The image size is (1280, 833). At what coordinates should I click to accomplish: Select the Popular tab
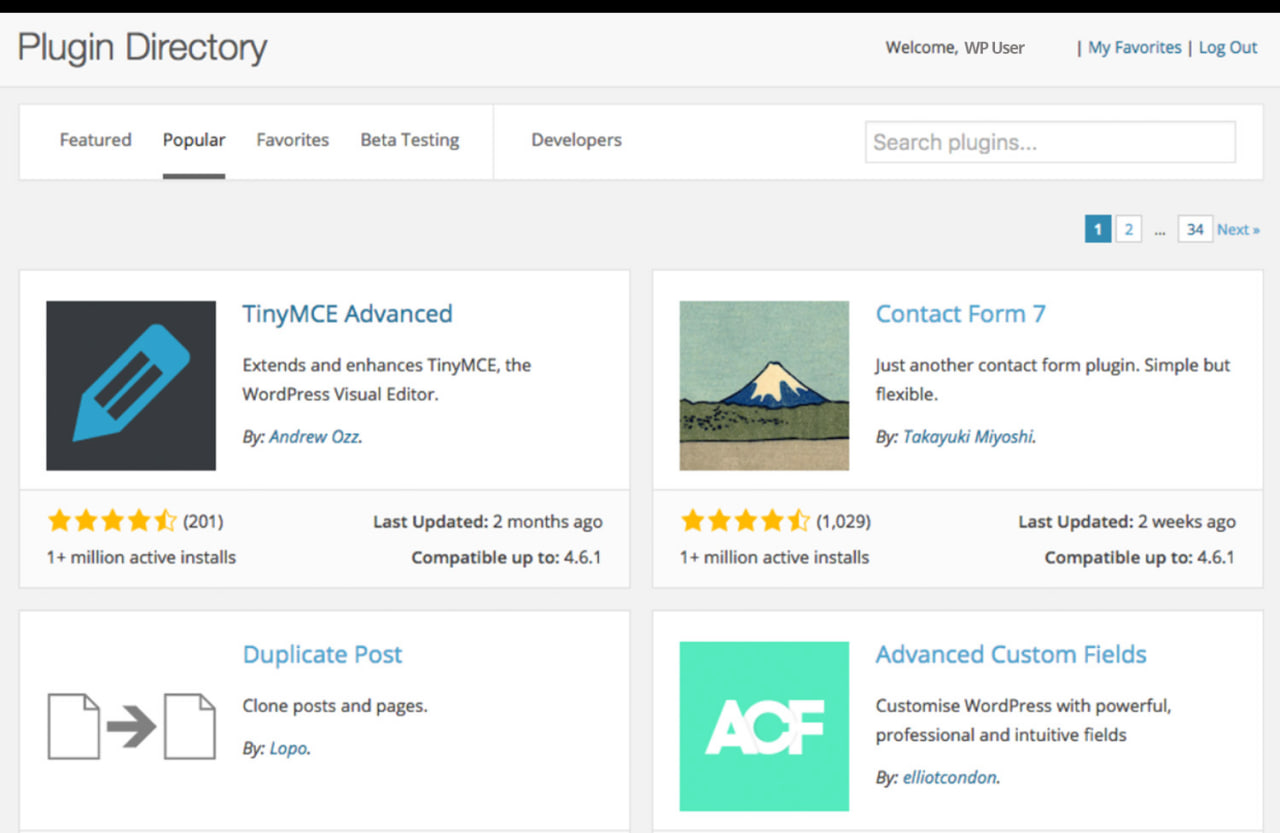[x=194, y=140]
